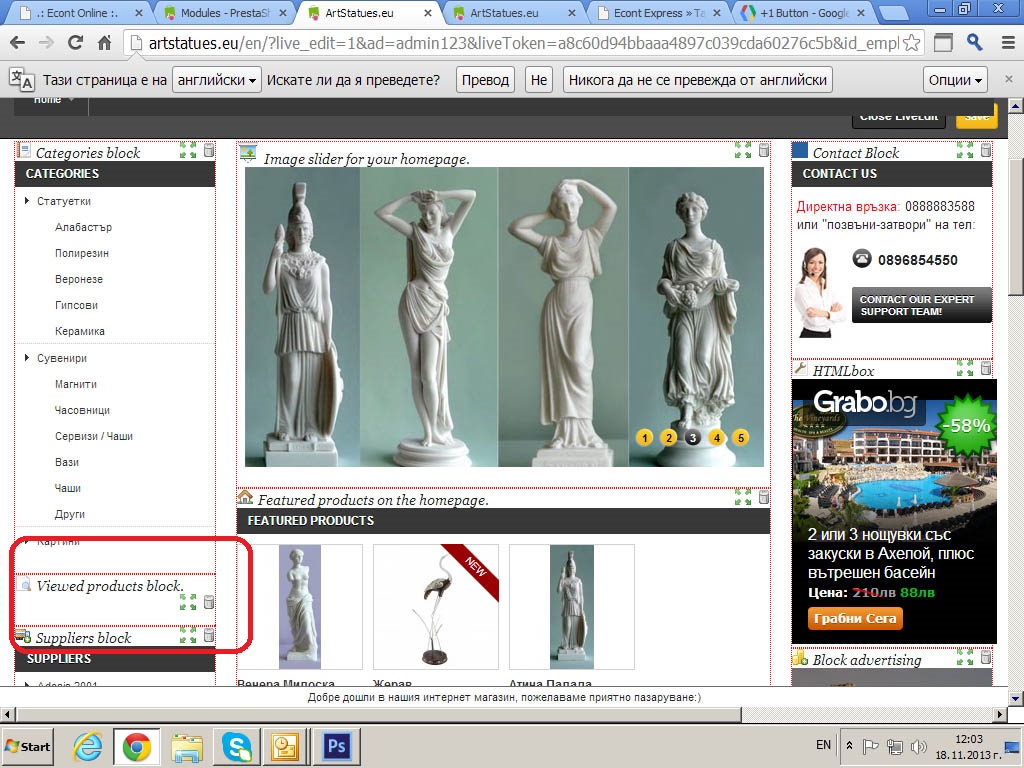
Task: Open the Chrome menu icon
Action: (x=1008, y=43)
